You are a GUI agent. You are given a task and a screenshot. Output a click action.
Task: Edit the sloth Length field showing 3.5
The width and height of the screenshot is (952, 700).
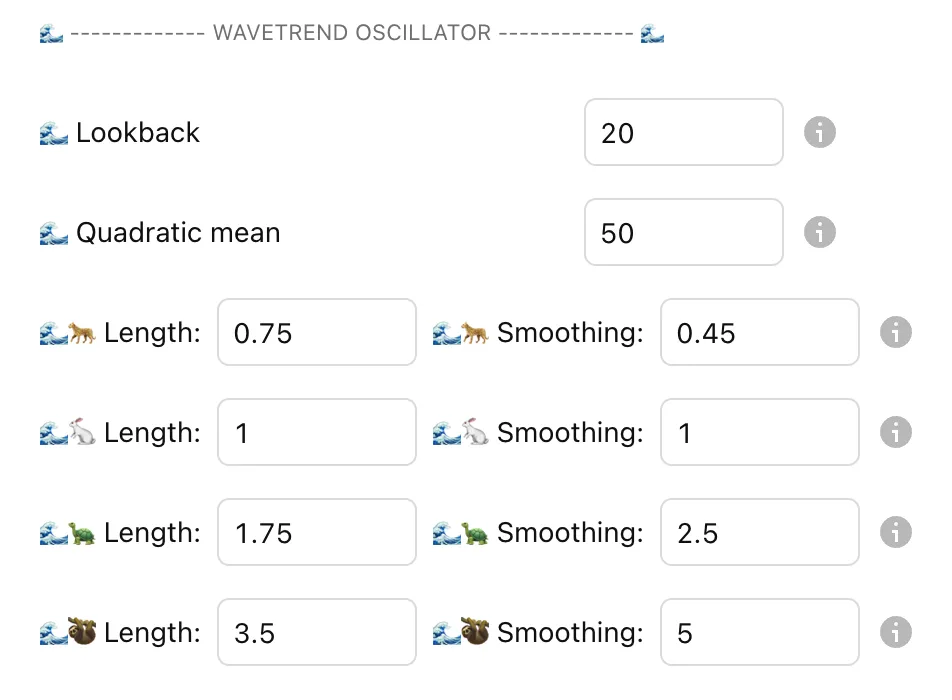316,632
